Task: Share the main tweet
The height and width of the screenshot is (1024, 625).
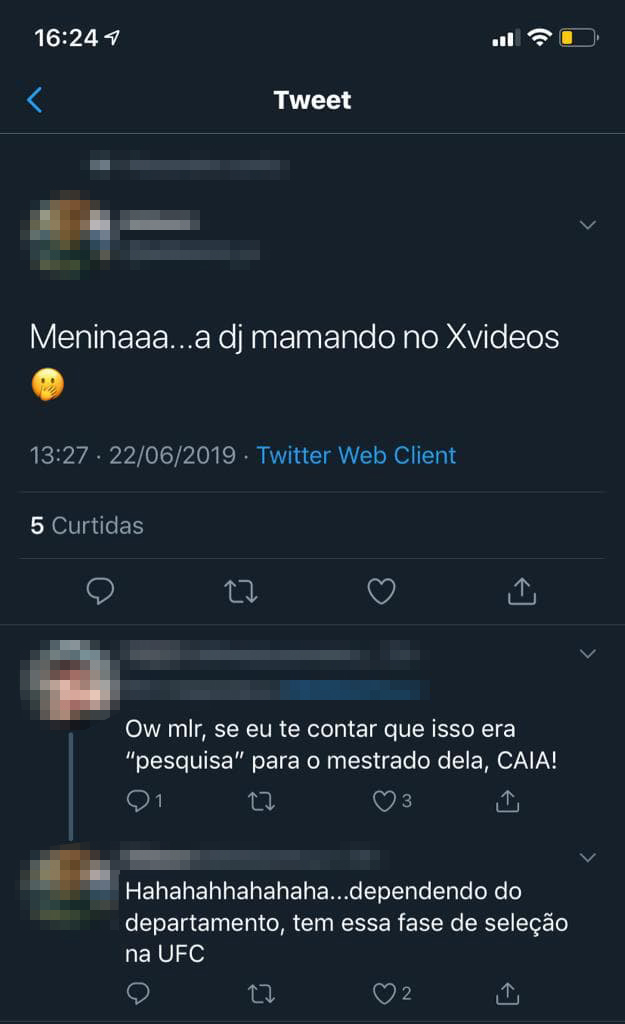Action: (522, 590)
